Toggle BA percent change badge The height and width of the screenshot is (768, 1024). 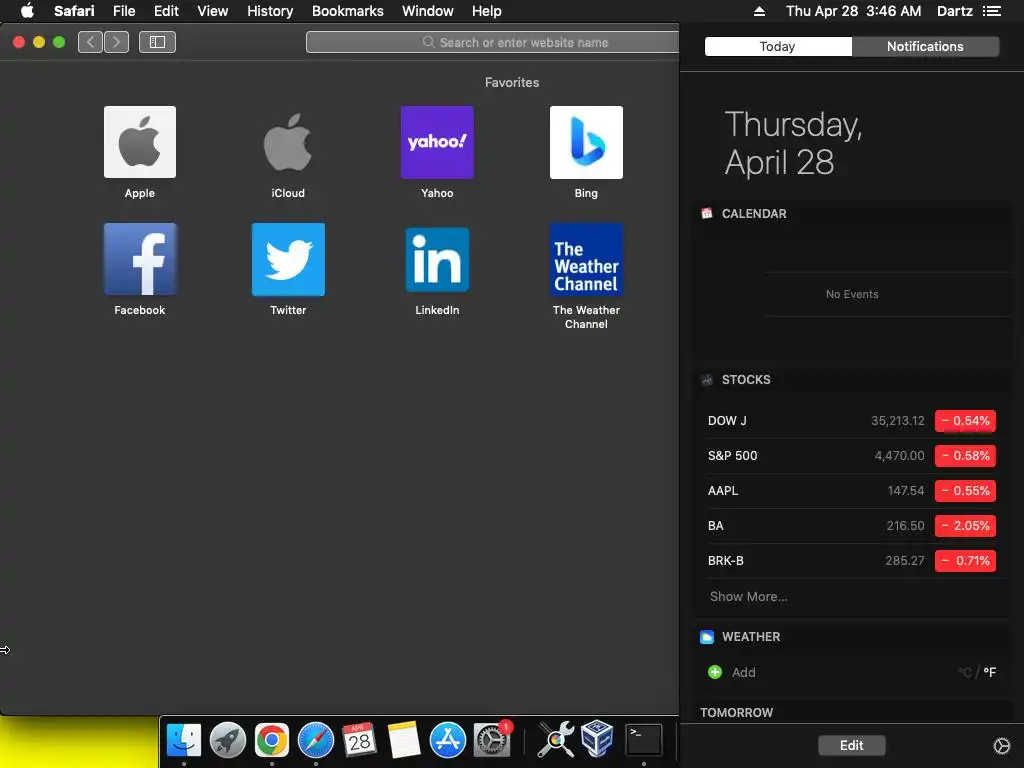point(965,526)
